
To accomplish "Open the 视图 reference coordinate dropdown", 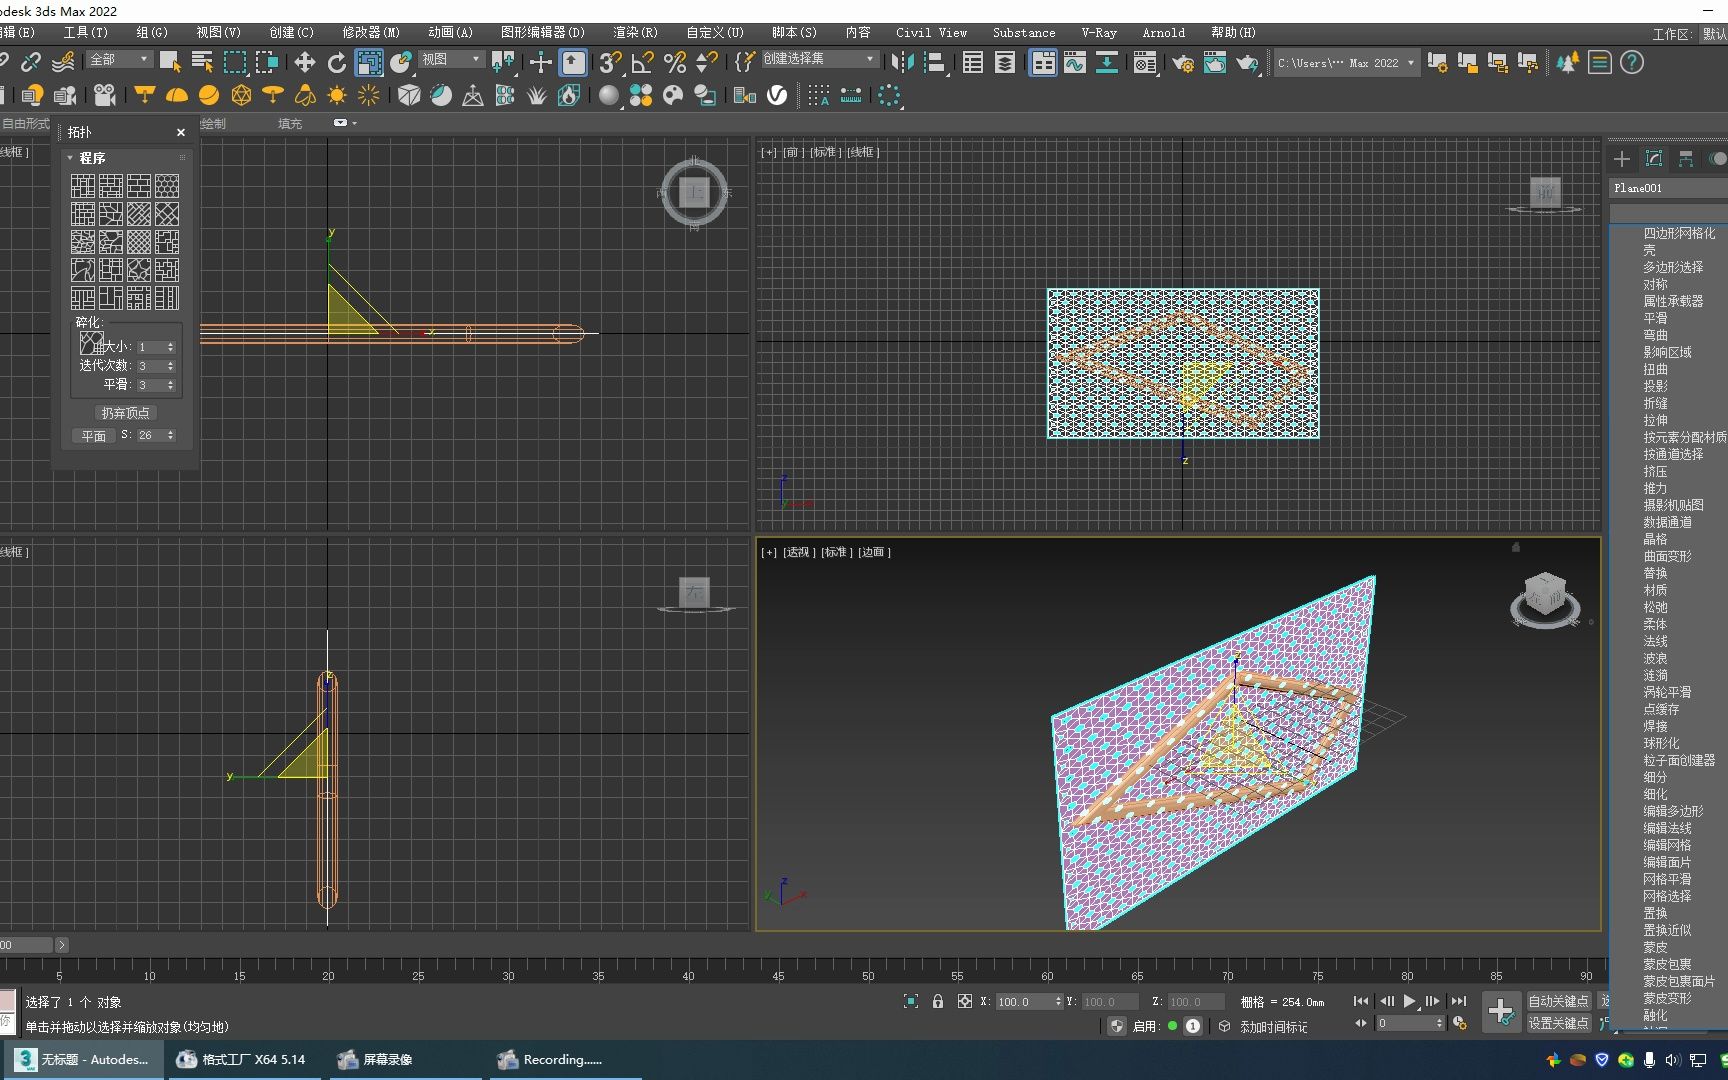I will 452,60.
